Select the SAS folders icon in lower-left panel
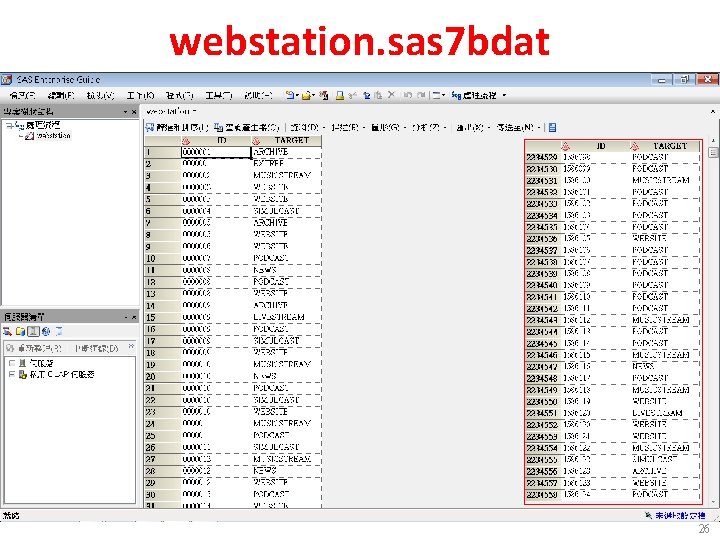 [20, 331]
